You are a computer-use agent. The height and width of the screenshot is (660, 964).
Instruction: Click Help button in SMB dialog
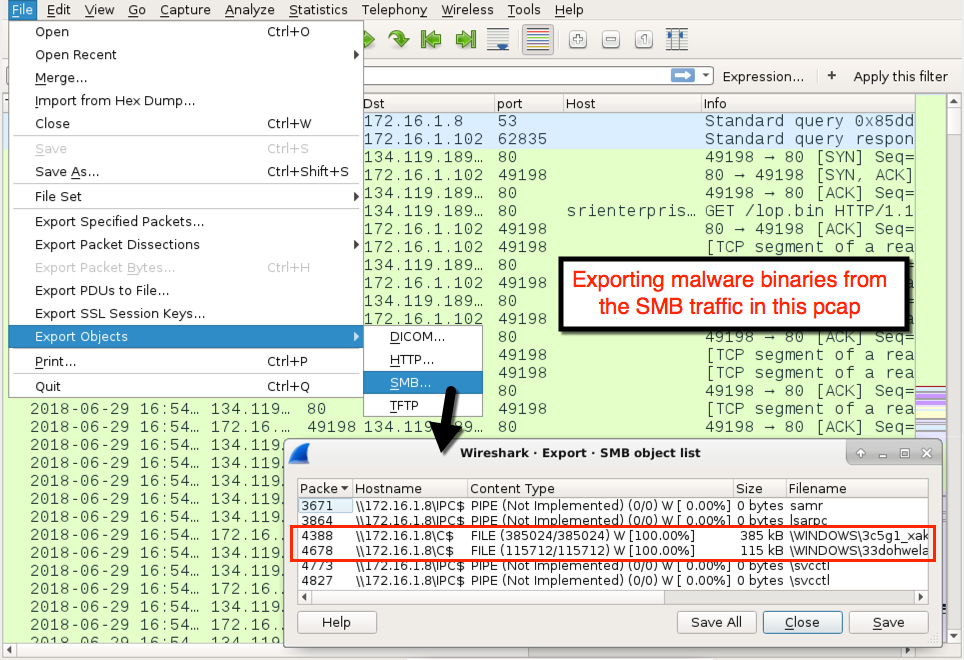(x=337, y=623)
